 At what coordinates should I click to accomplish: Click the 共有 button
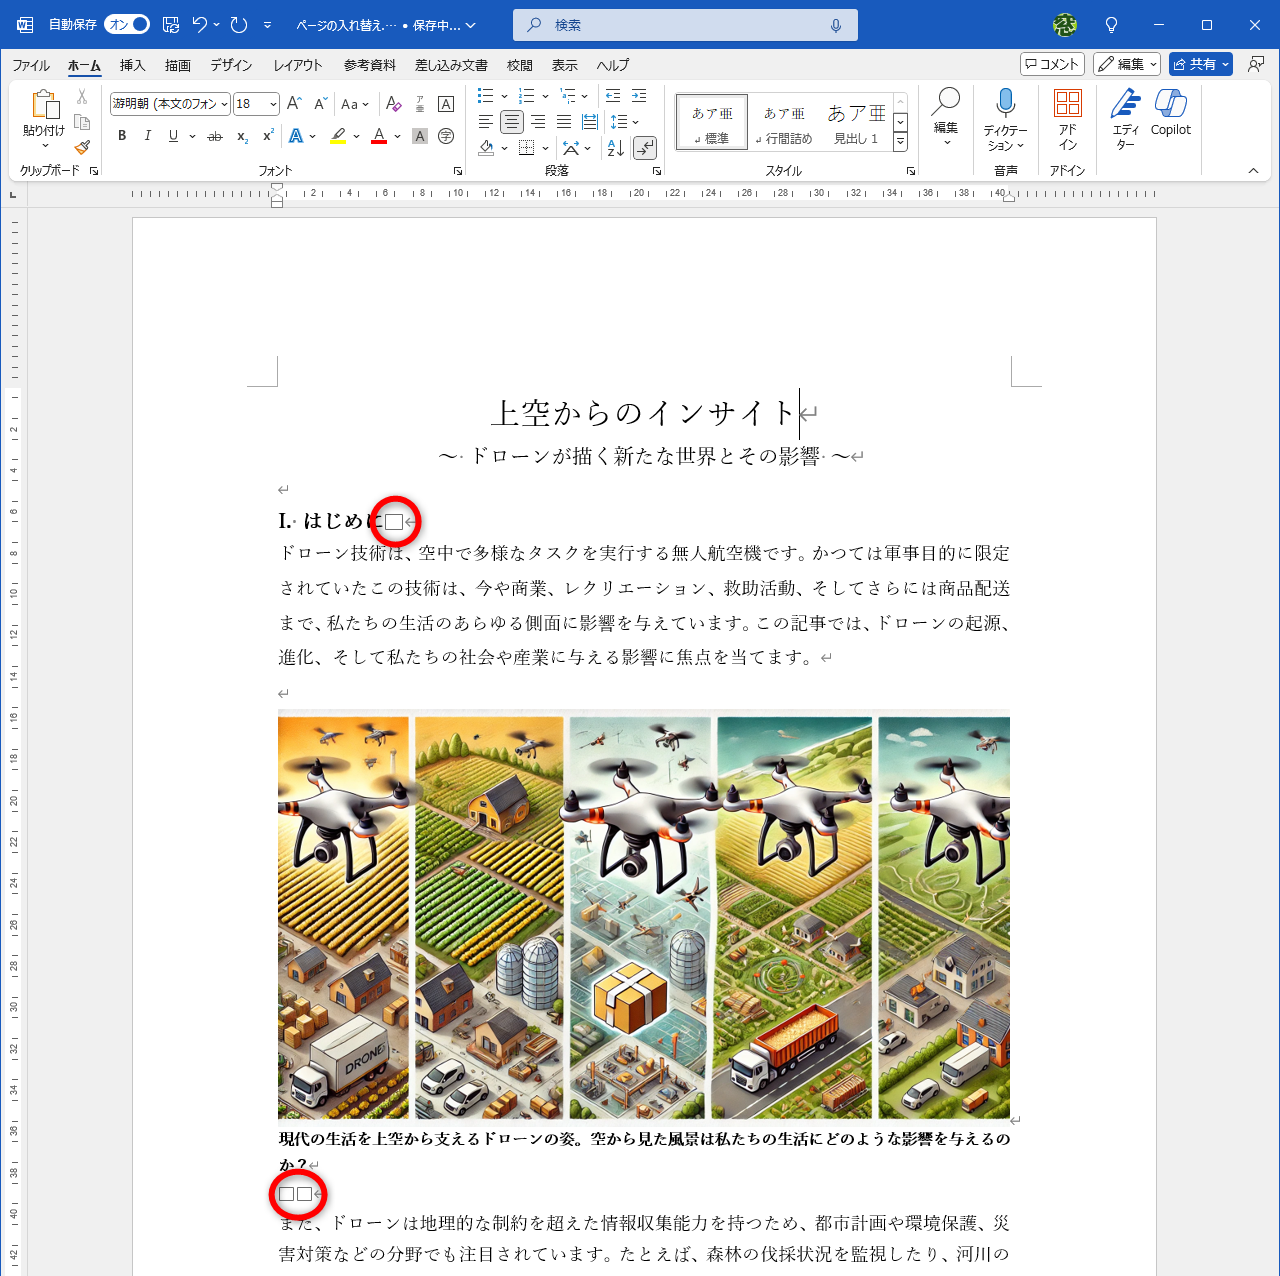click(x=1200, y=64)
